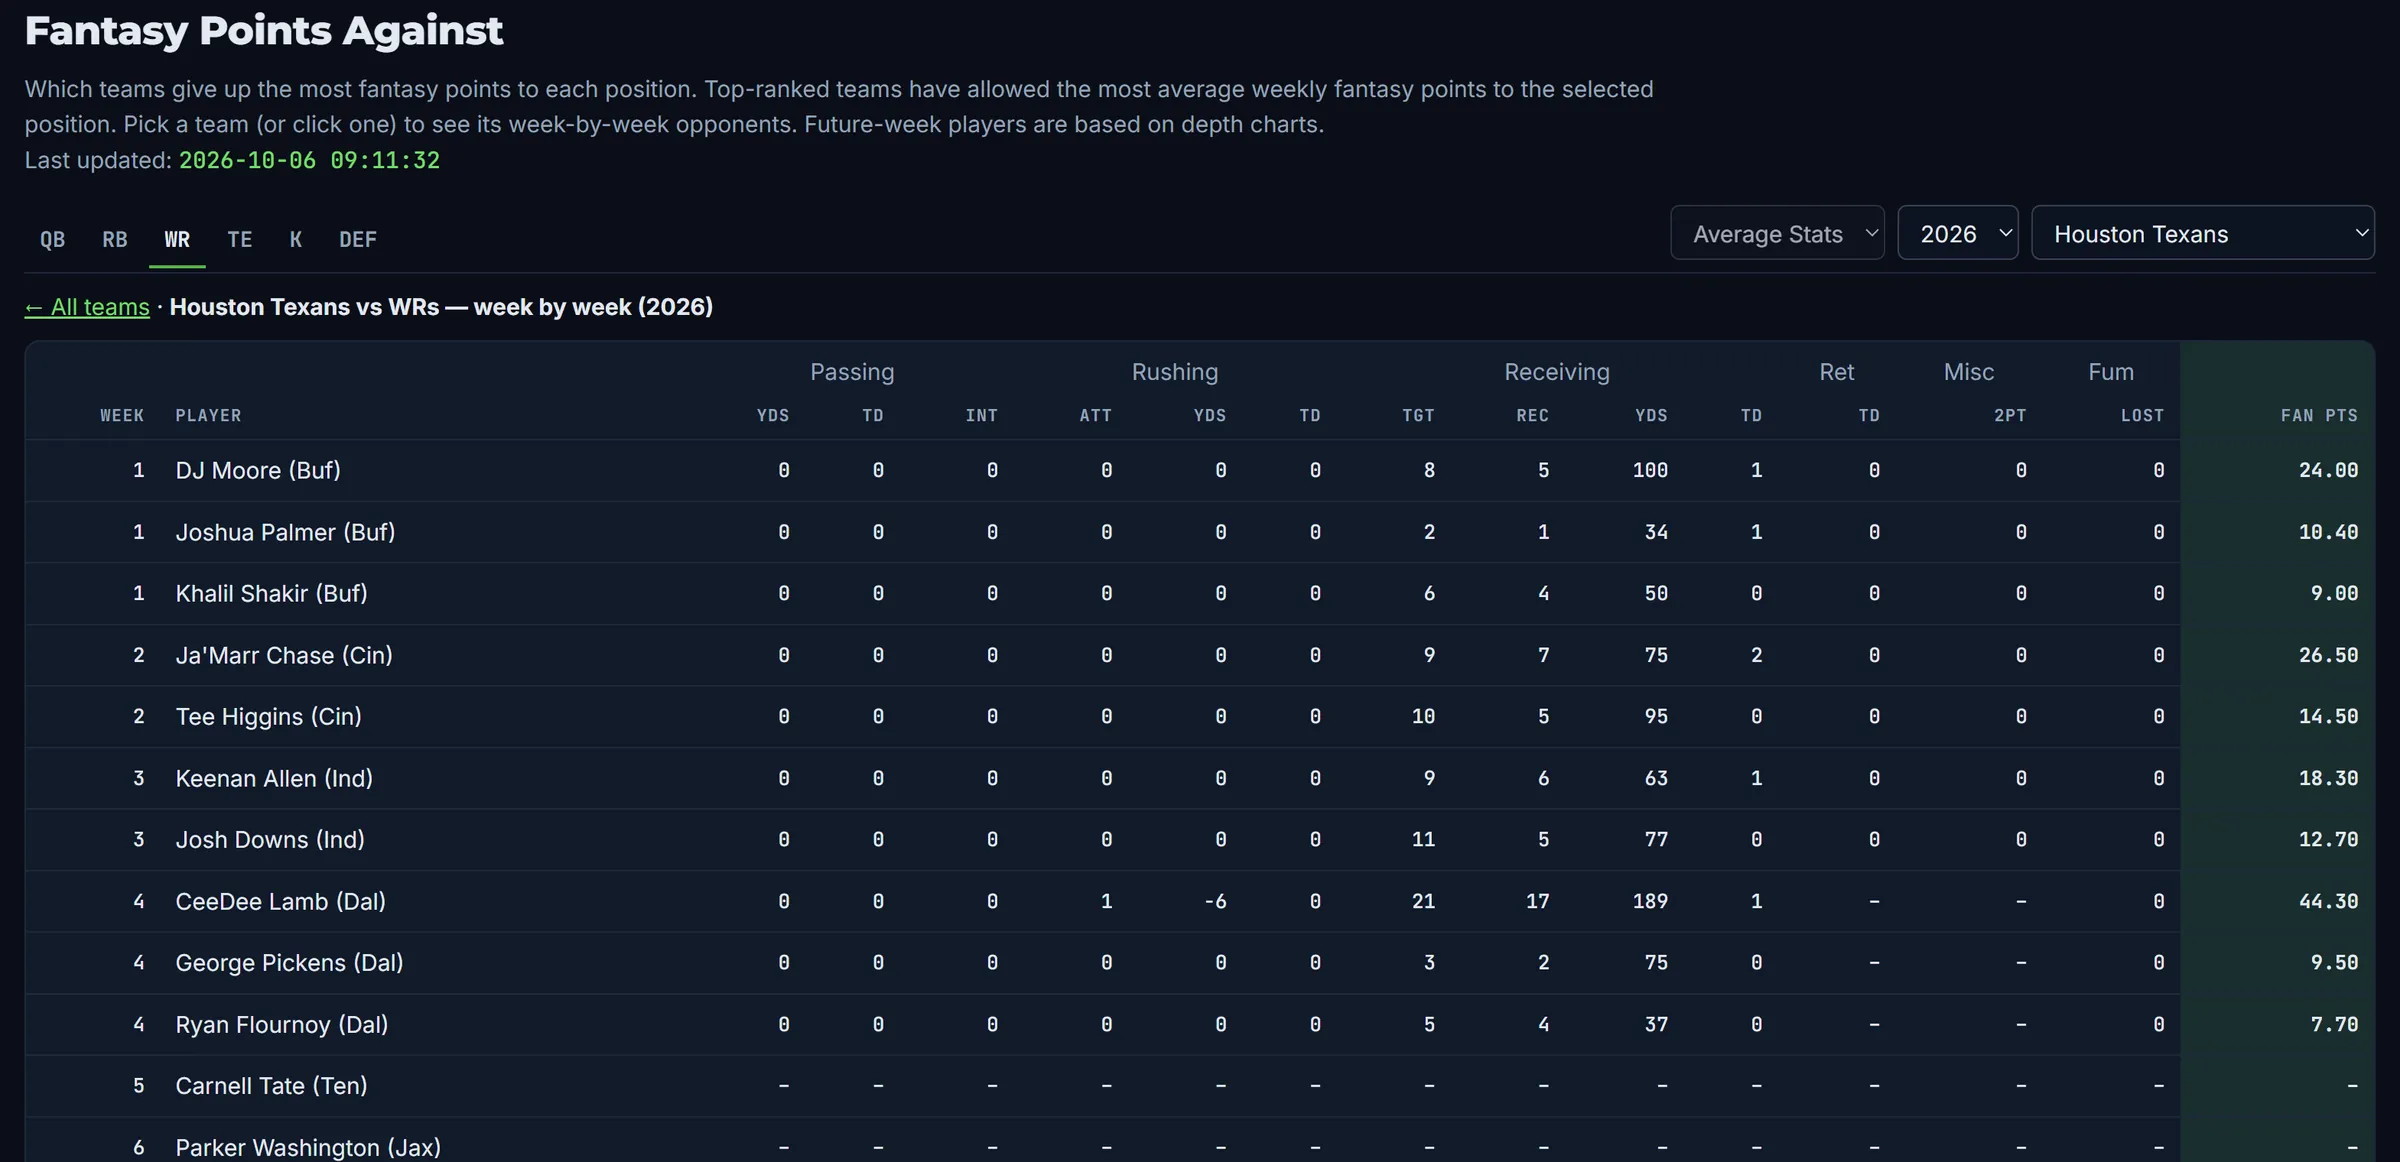Click the WEEK column header
Screen dimensions: 2400x1162
(122, 415)
